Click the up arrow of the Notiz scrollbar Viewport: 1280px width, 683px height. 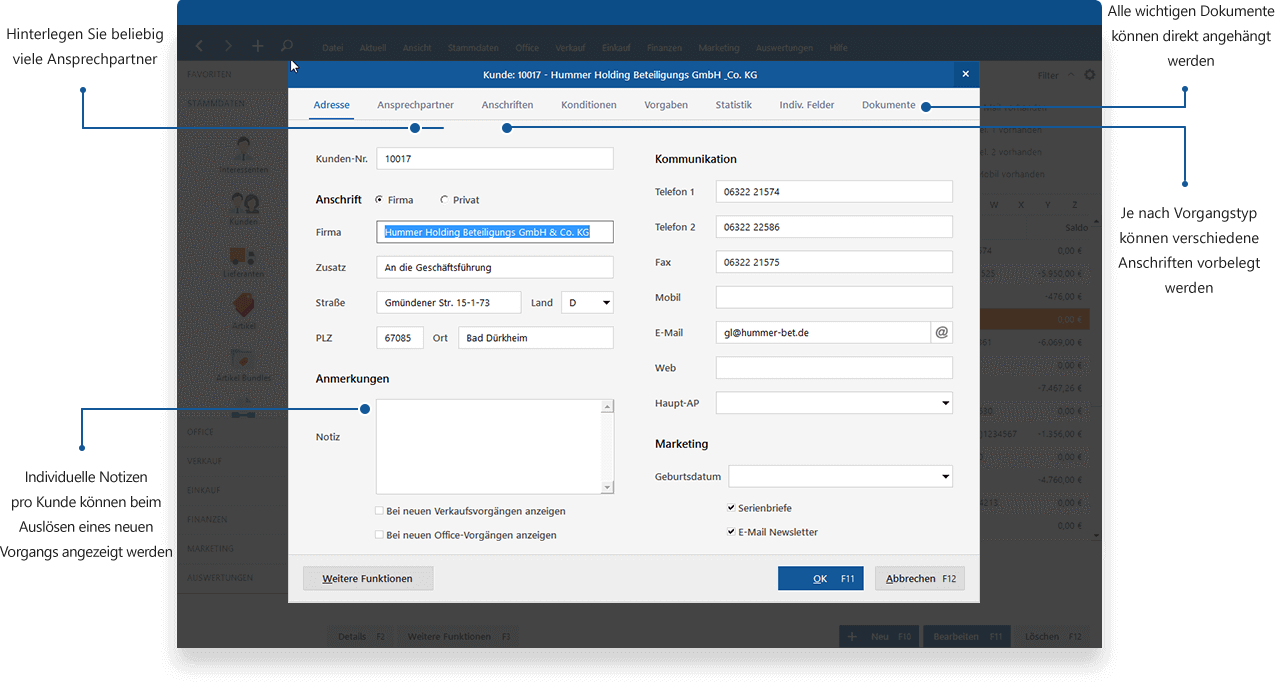pos(607,406)
